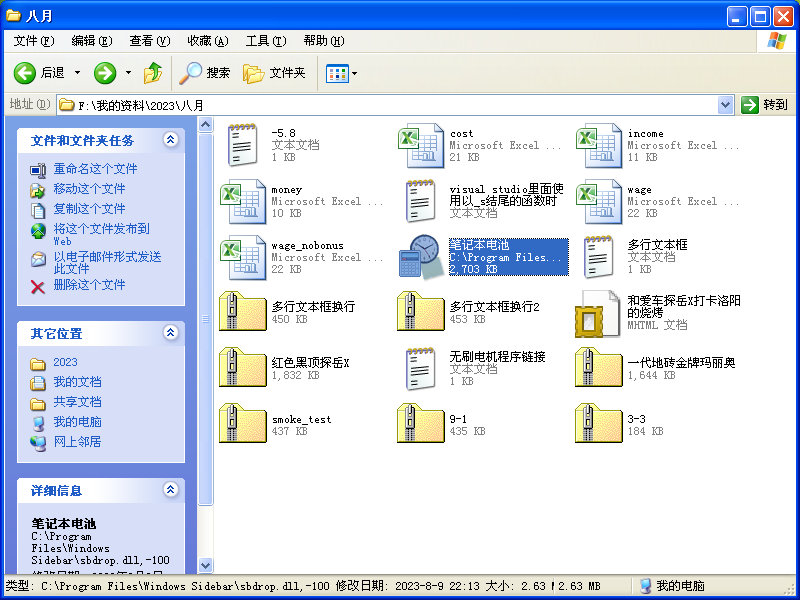Click the 我的电脑 link in 其它位置

click(x=77, y=422)
